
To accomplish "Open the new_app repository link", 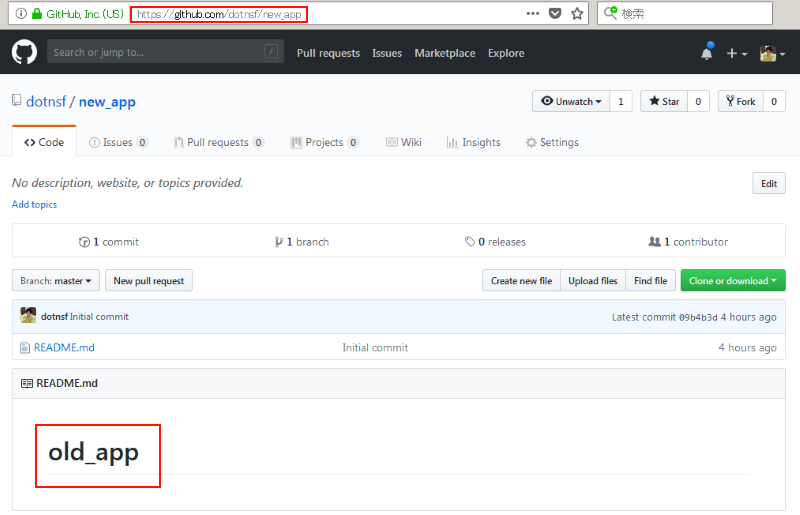I will (x=107, y=102).
